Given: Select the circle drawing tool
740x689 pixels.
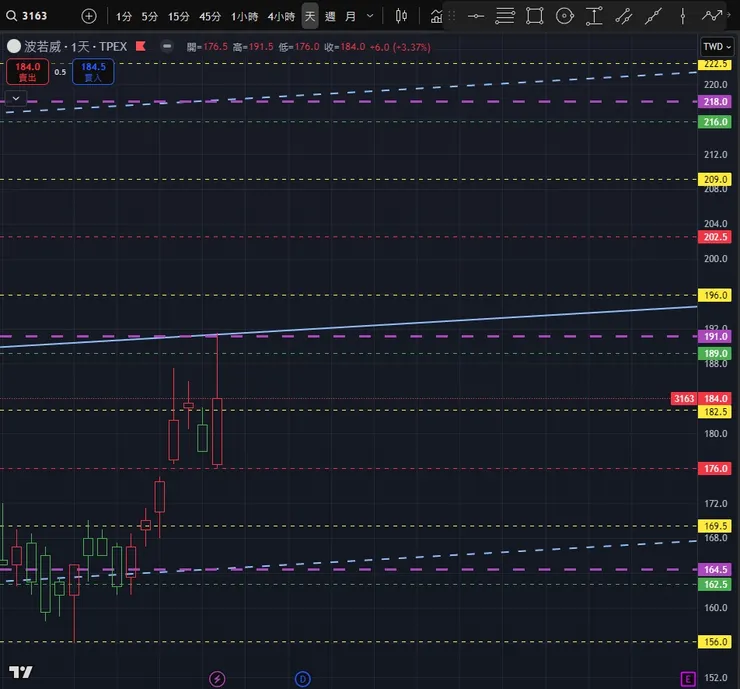Looking at the screenshot, I should pos(564,16).
